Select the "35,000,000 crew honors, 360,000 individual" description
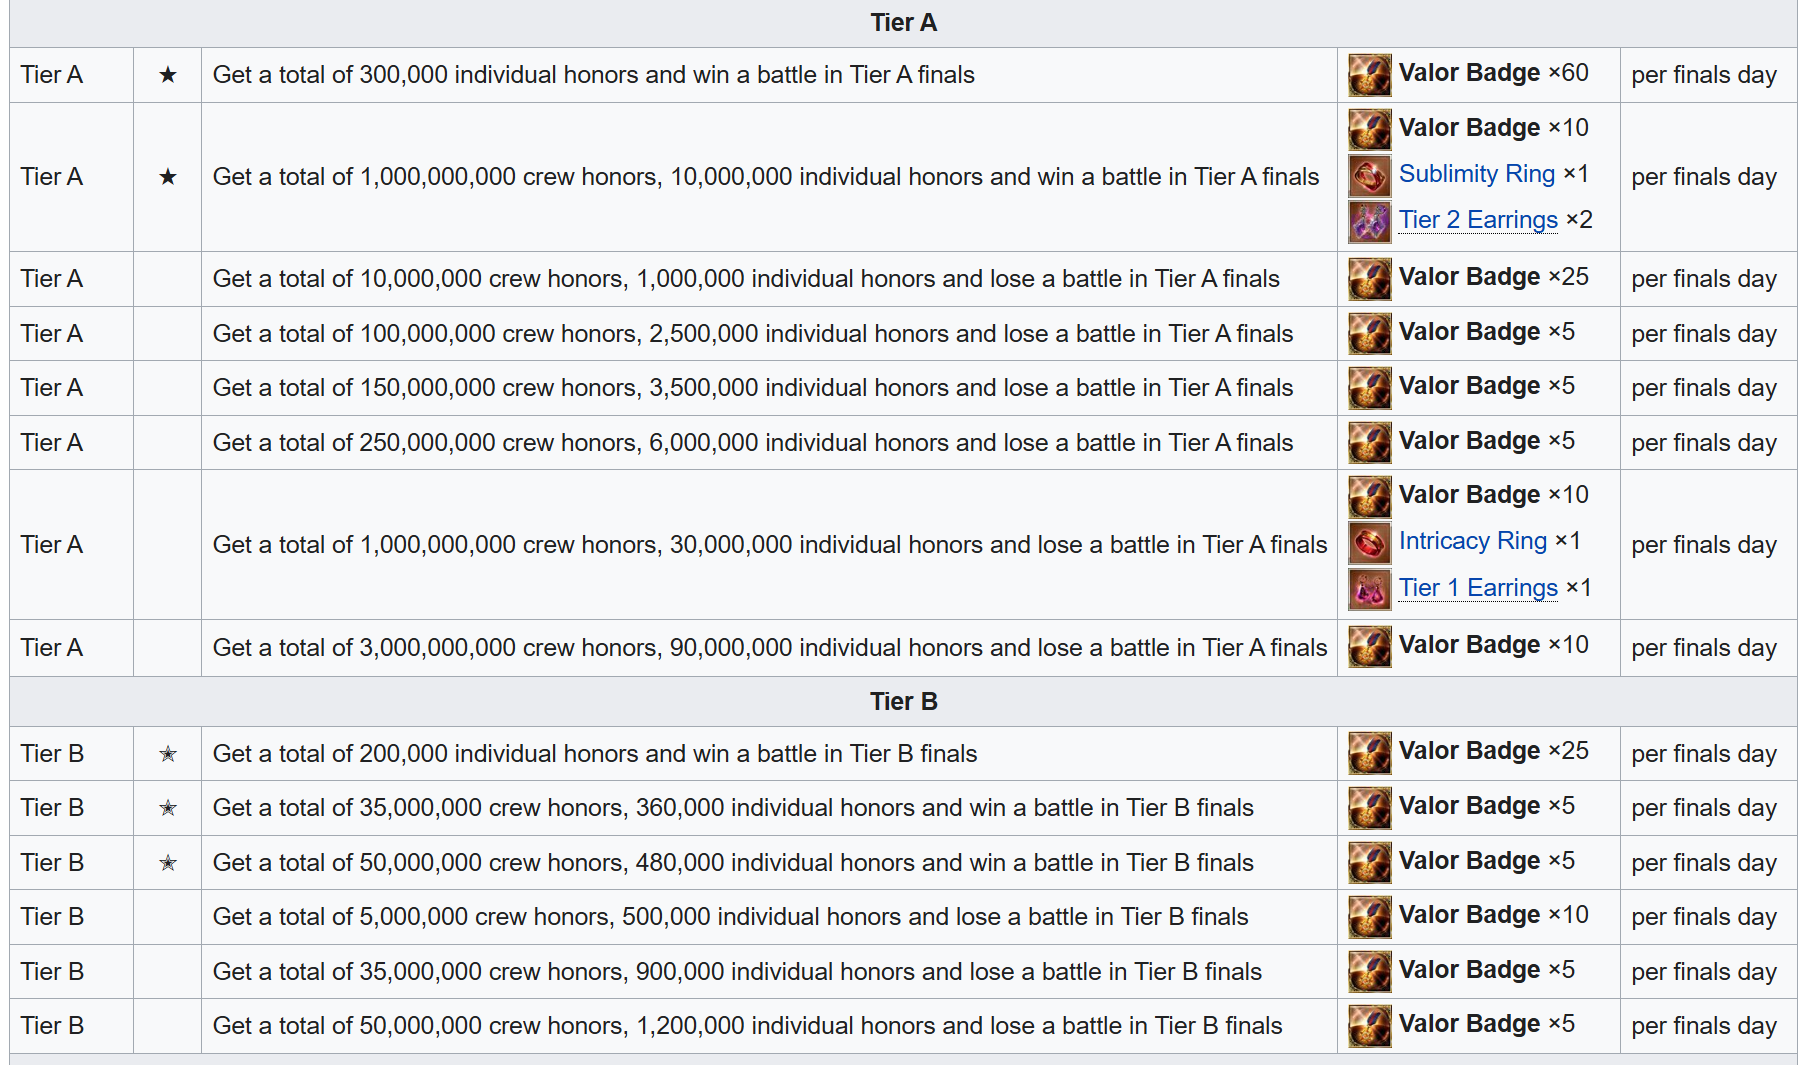Image resolution: width=1803 pixels, height=1065 pixels. tap(733, 808)
